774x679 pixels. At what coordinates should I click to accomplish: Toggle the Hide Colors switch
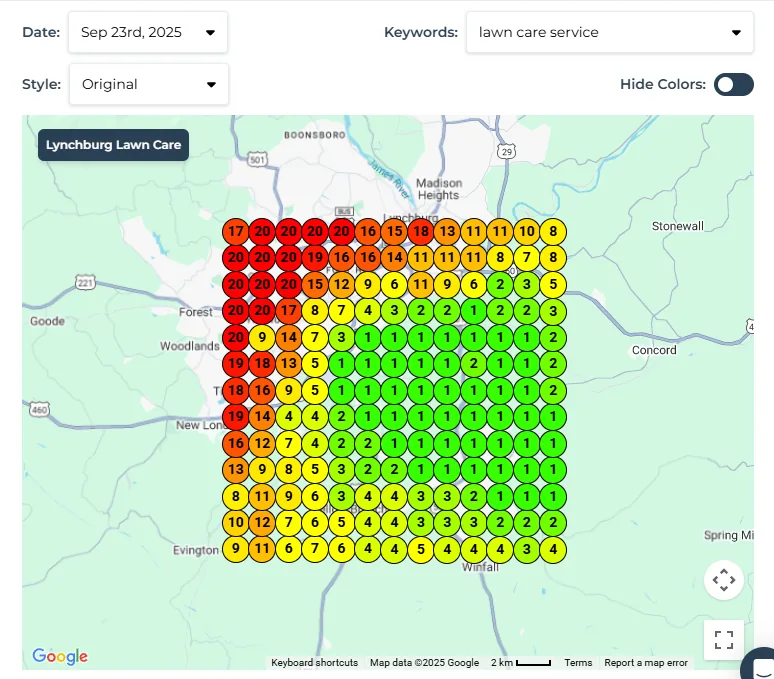[734, 84]
